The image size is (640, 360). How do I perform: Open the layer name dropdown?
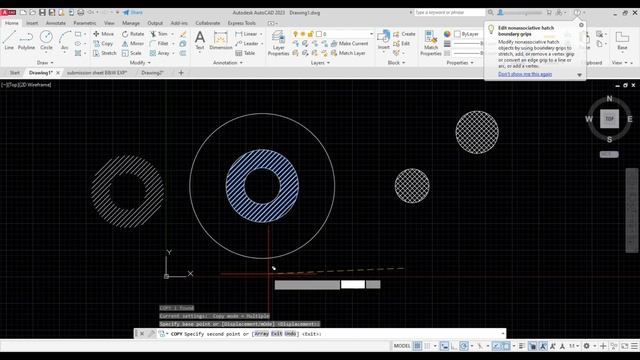pyautogui.click(x=371, y=34)
